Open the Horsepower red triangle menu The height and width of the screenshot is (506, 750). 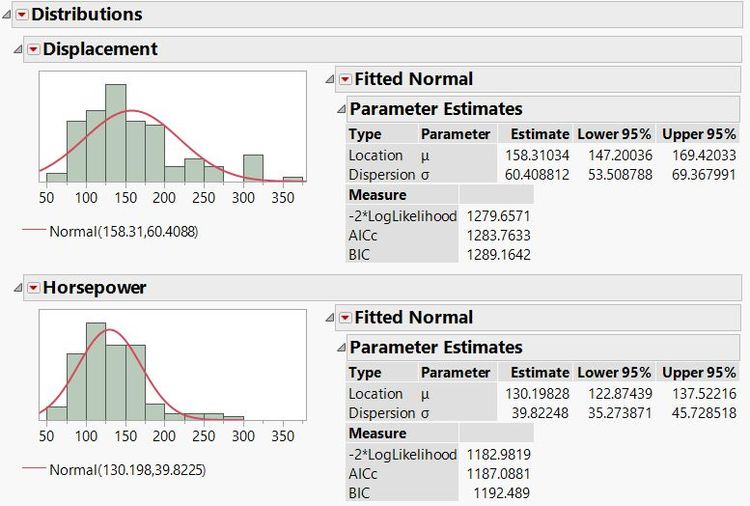click(x=33, y=288)
